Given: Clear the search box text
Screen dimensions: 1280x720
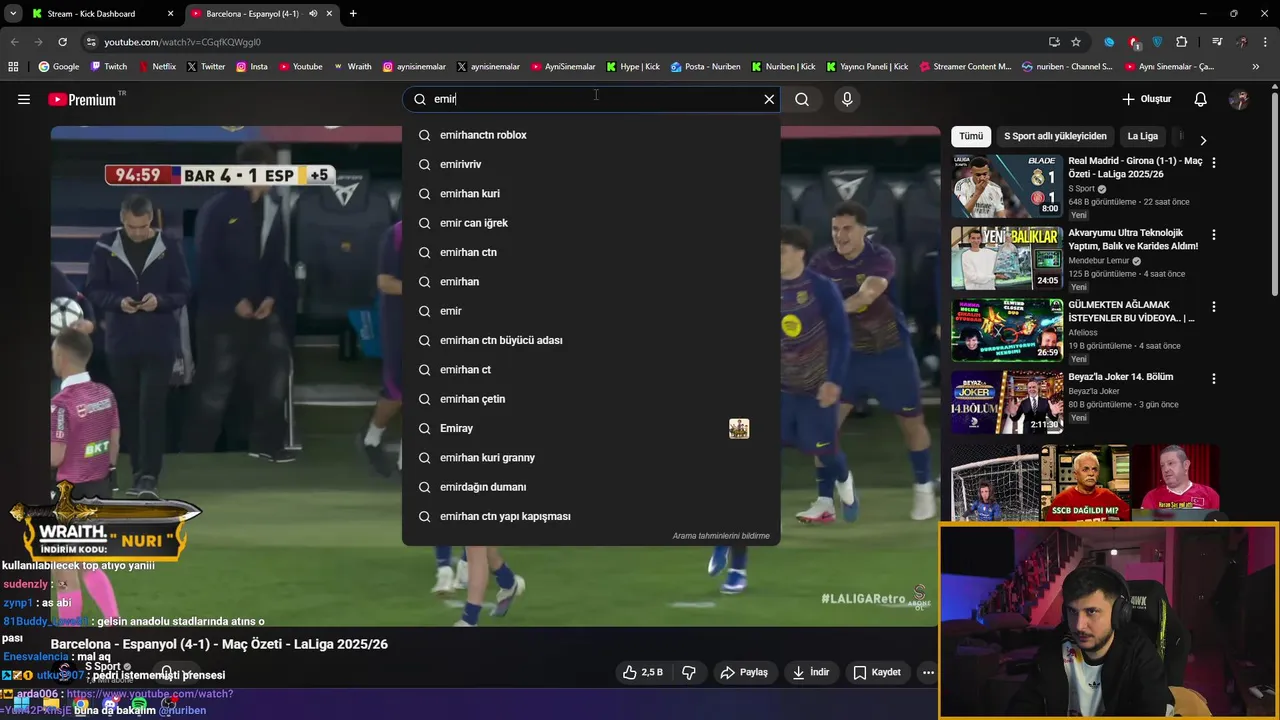Looking at the screenshot, I should tap(769, 99).
